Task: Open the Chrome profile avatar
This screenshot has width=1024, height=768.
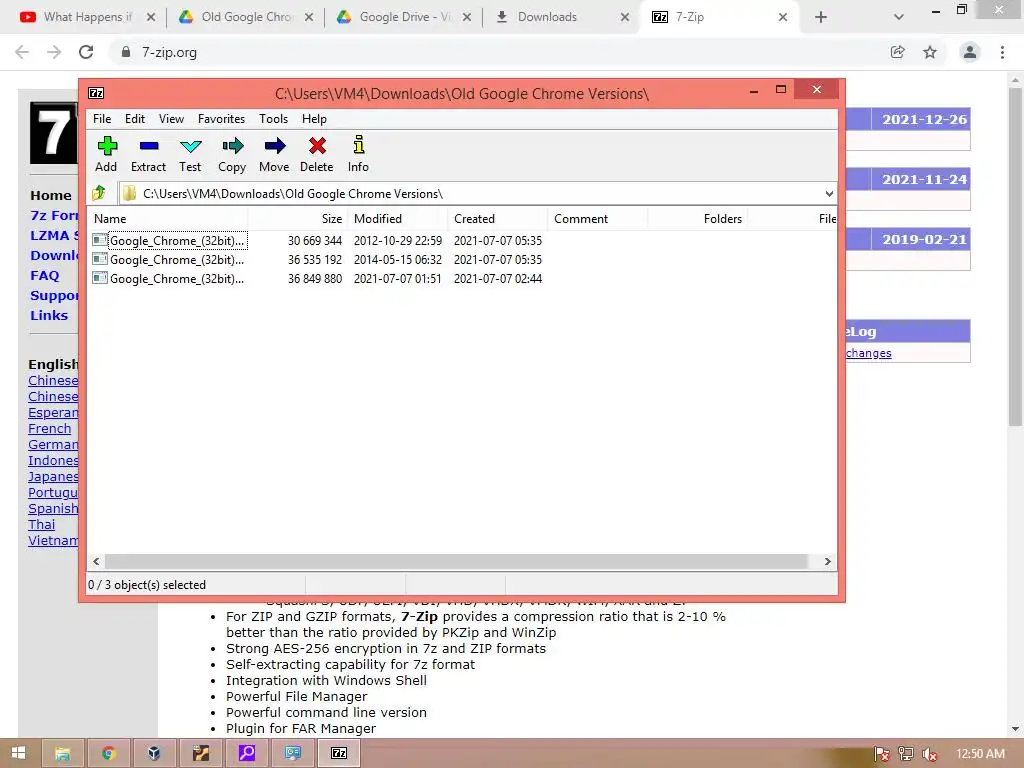Action: pos(970,52)
